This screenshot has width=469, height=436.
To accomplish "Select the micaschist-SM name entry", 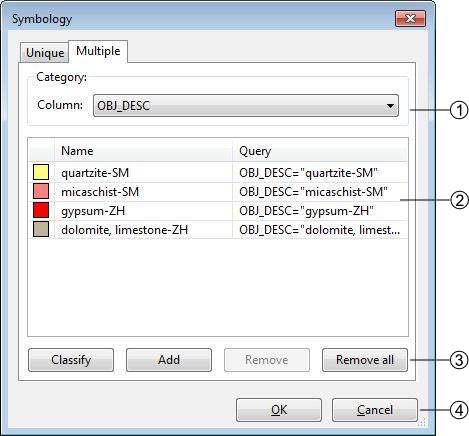I will 100,192.
